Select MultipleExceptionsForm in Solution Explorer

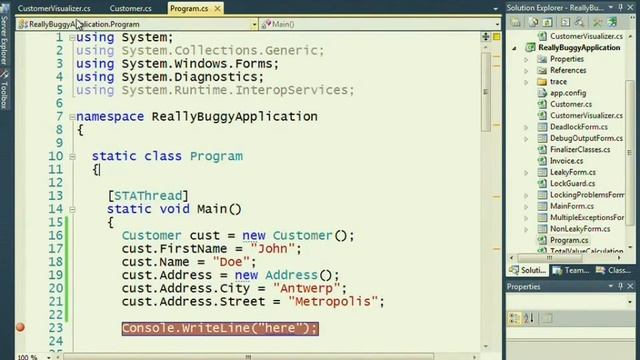587,217
